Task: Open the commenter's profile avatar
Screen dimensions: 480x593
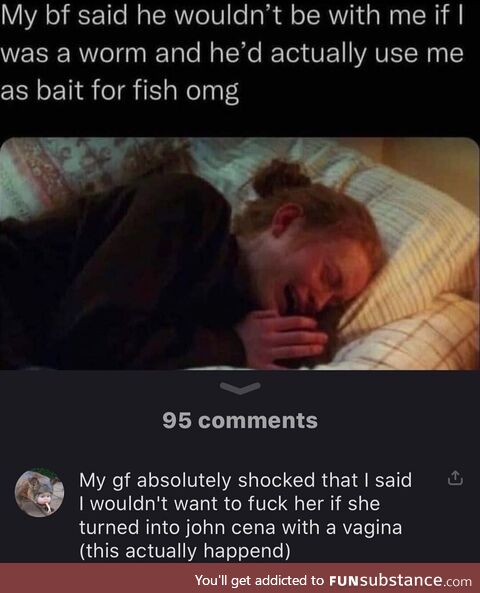Action: tap(39, 493)
